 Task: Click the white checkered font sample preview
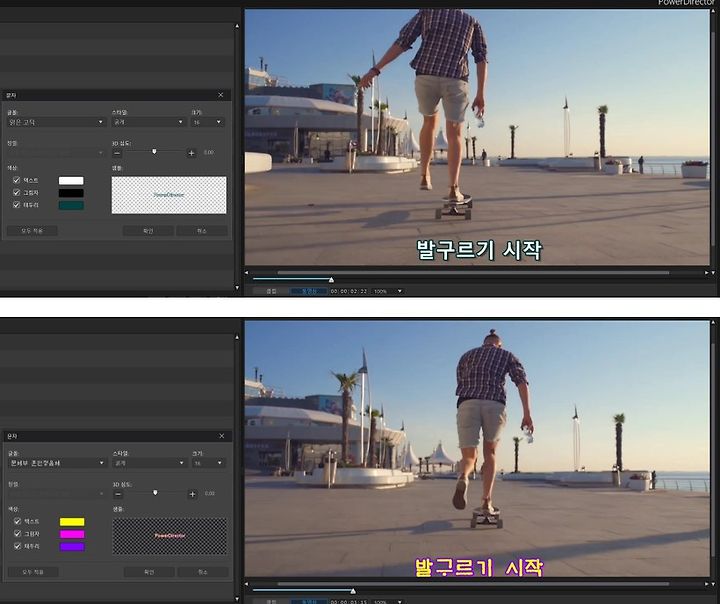(169, 195)
